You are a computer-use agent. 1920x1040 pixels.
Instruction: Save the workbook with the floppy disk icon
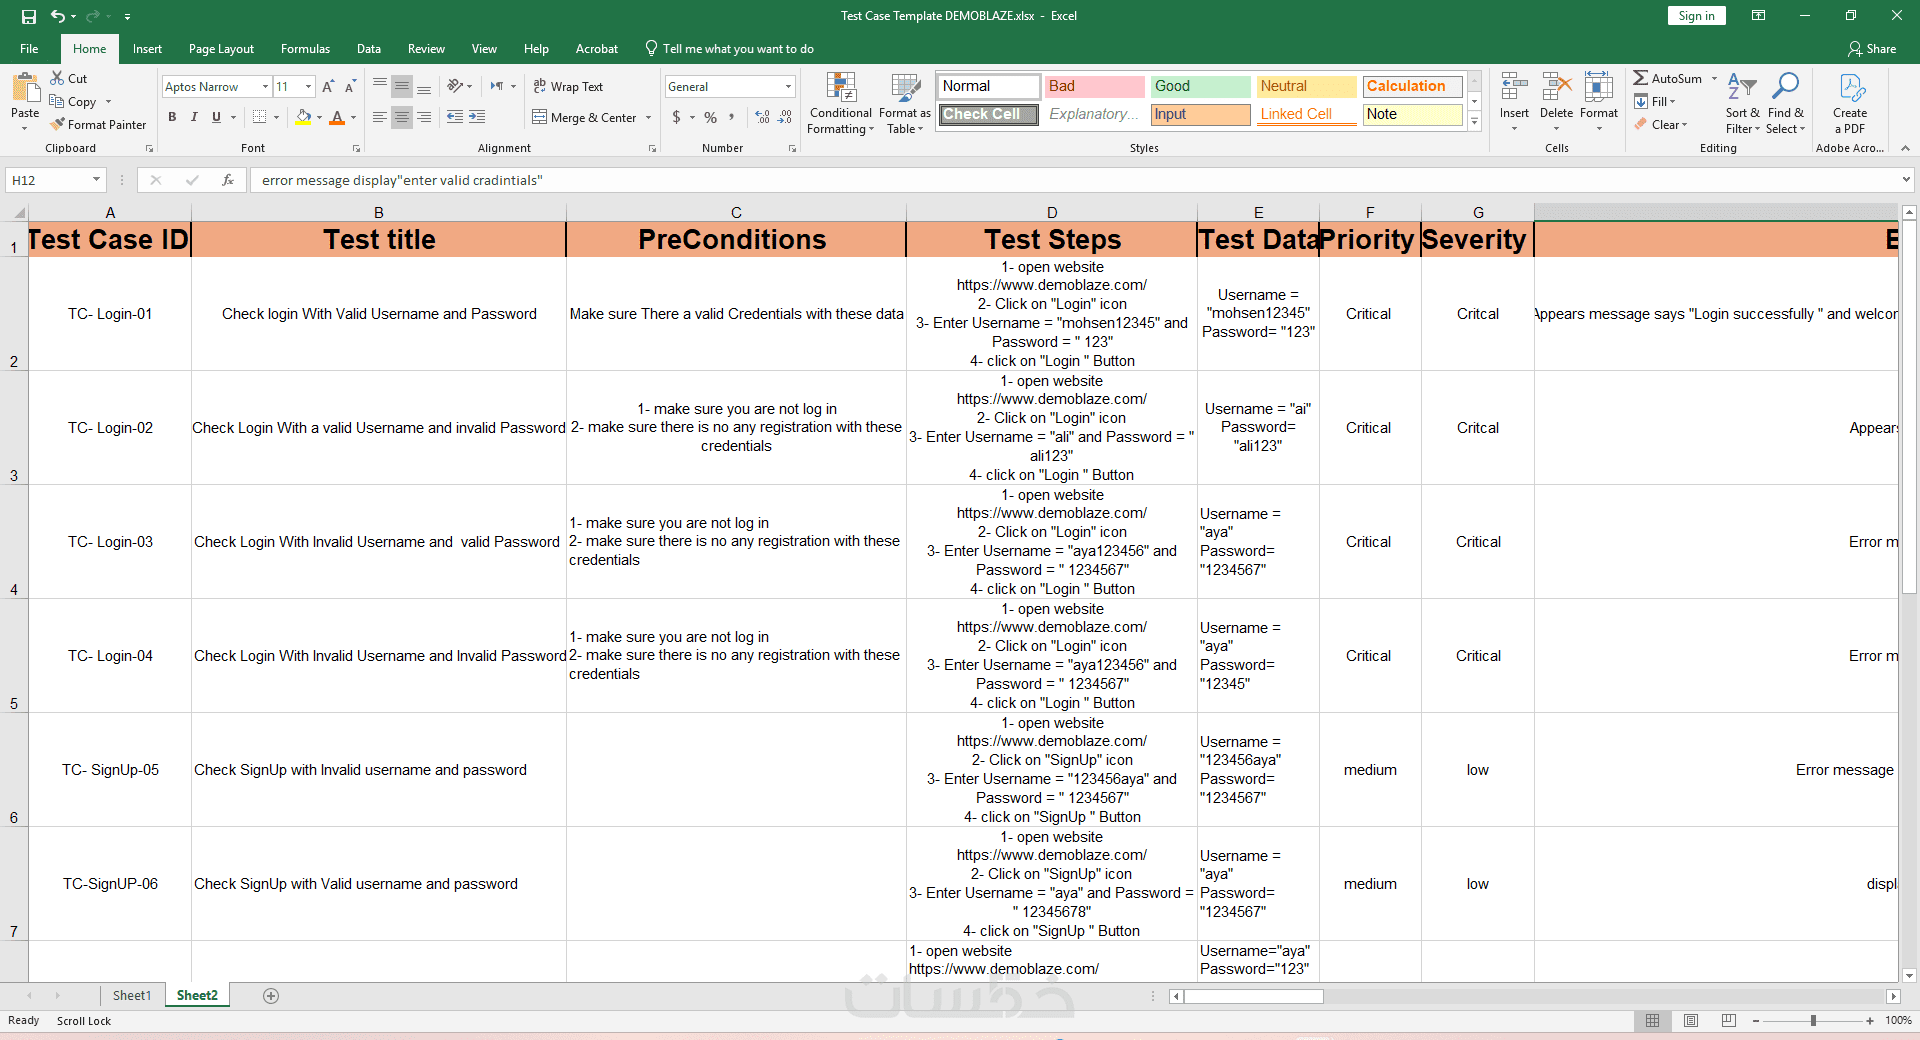[x=28, y=16]
